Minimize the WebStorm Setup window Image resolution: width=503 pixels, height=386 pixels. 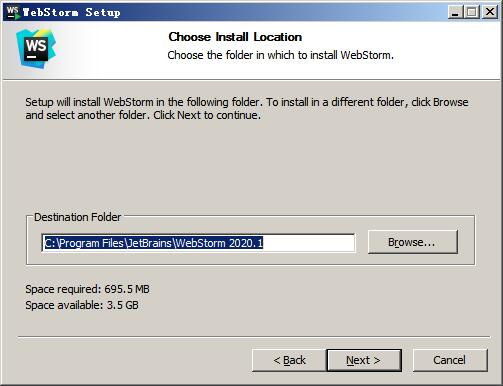(x=455, y=12)
